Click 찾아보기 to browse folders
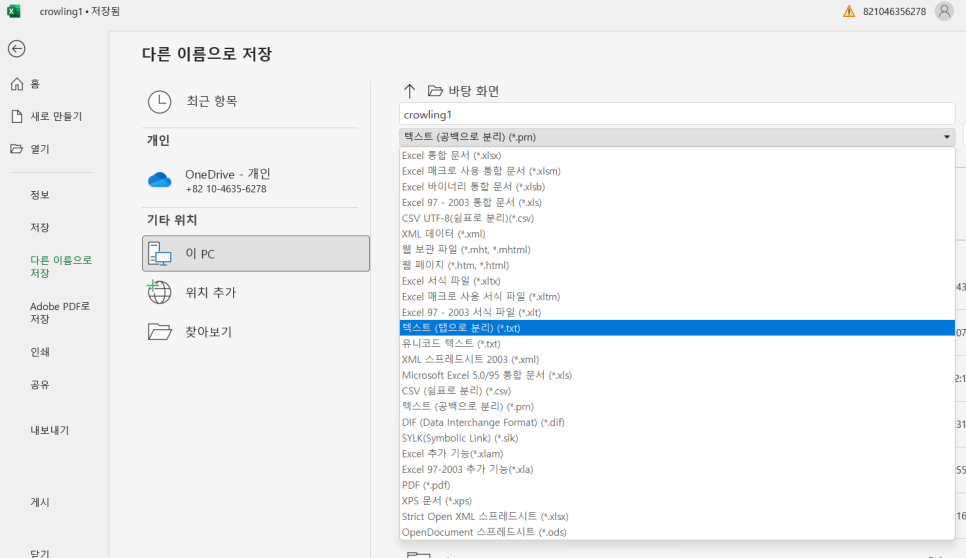The width and height of the screenshot is (966, 558). (256, 332)
